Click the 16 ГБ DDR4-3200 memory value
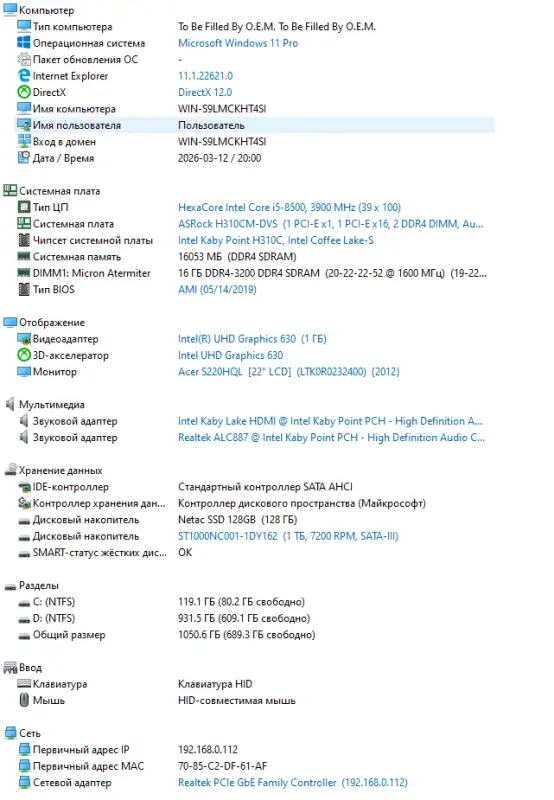This screenshot has width=554, height=800. coord(332,273)
